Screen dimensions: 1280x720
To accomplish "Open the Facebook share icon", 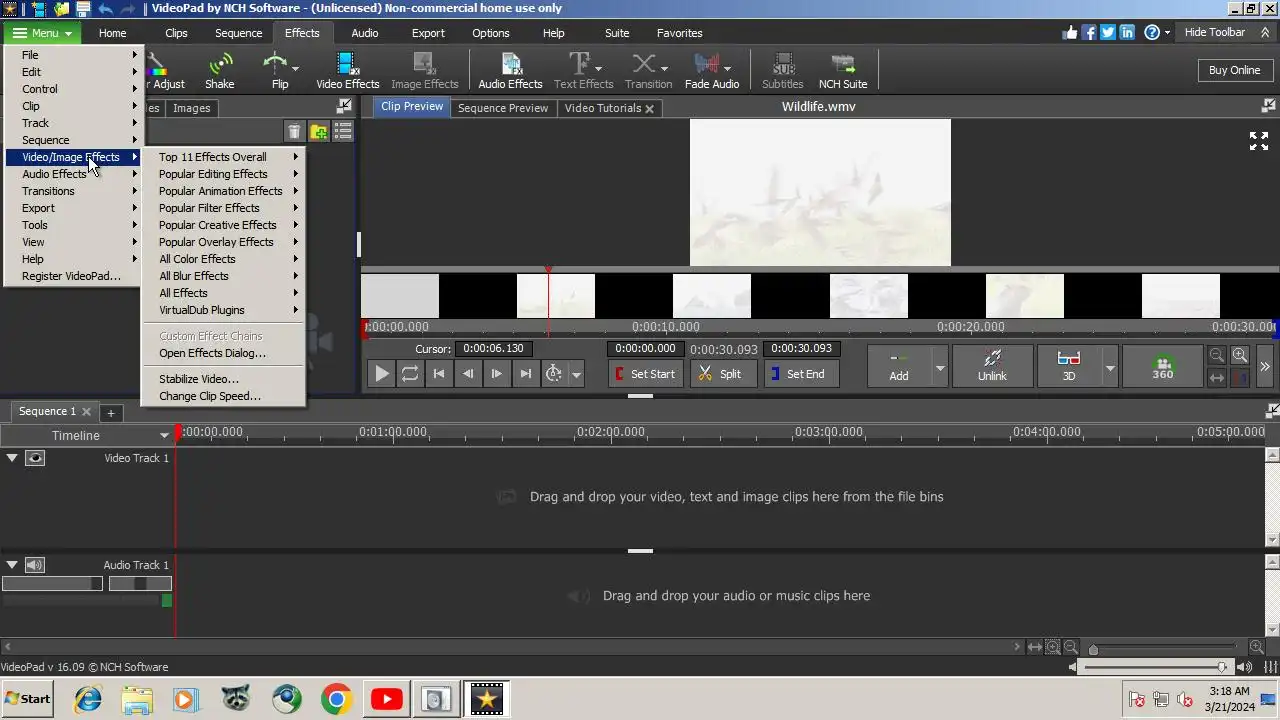I will pos(1090,32).
